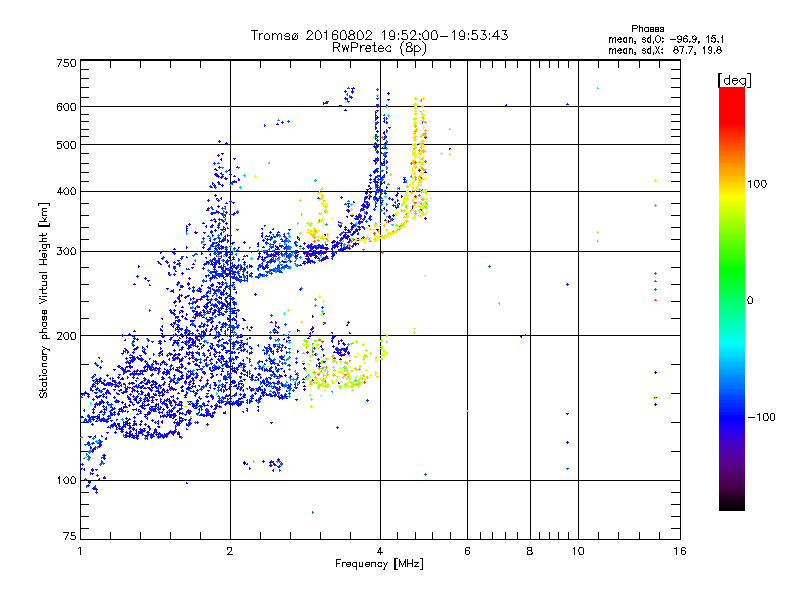Click the y-axis tick label '75'
Image resolution: width=800 pixels, height=600 pixels.
pyautogui.click(x=70, y=536)
